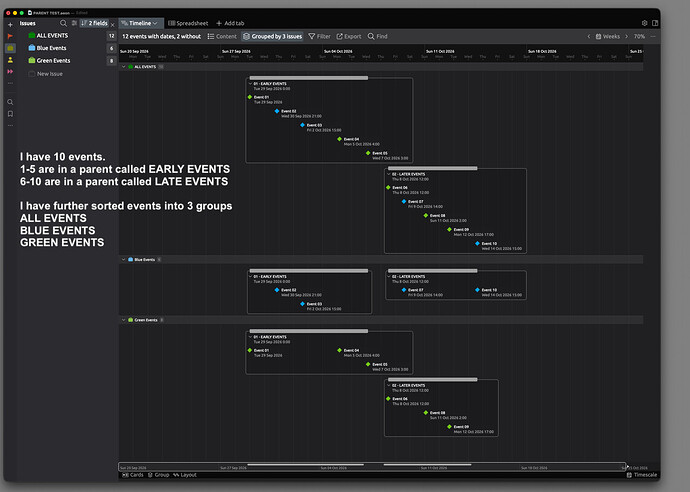Collapse 02 - LATER EVENTS in ALL EVENTS group

[x=389, y=174]
